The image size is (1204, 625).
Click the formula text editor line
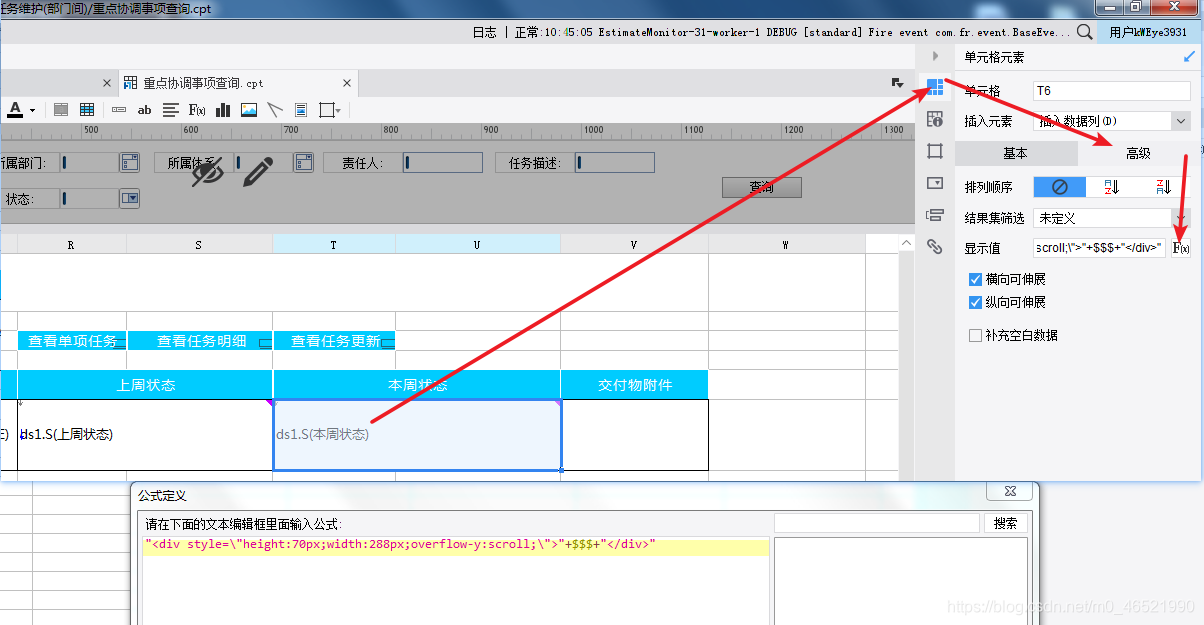(x=456, y=545)
